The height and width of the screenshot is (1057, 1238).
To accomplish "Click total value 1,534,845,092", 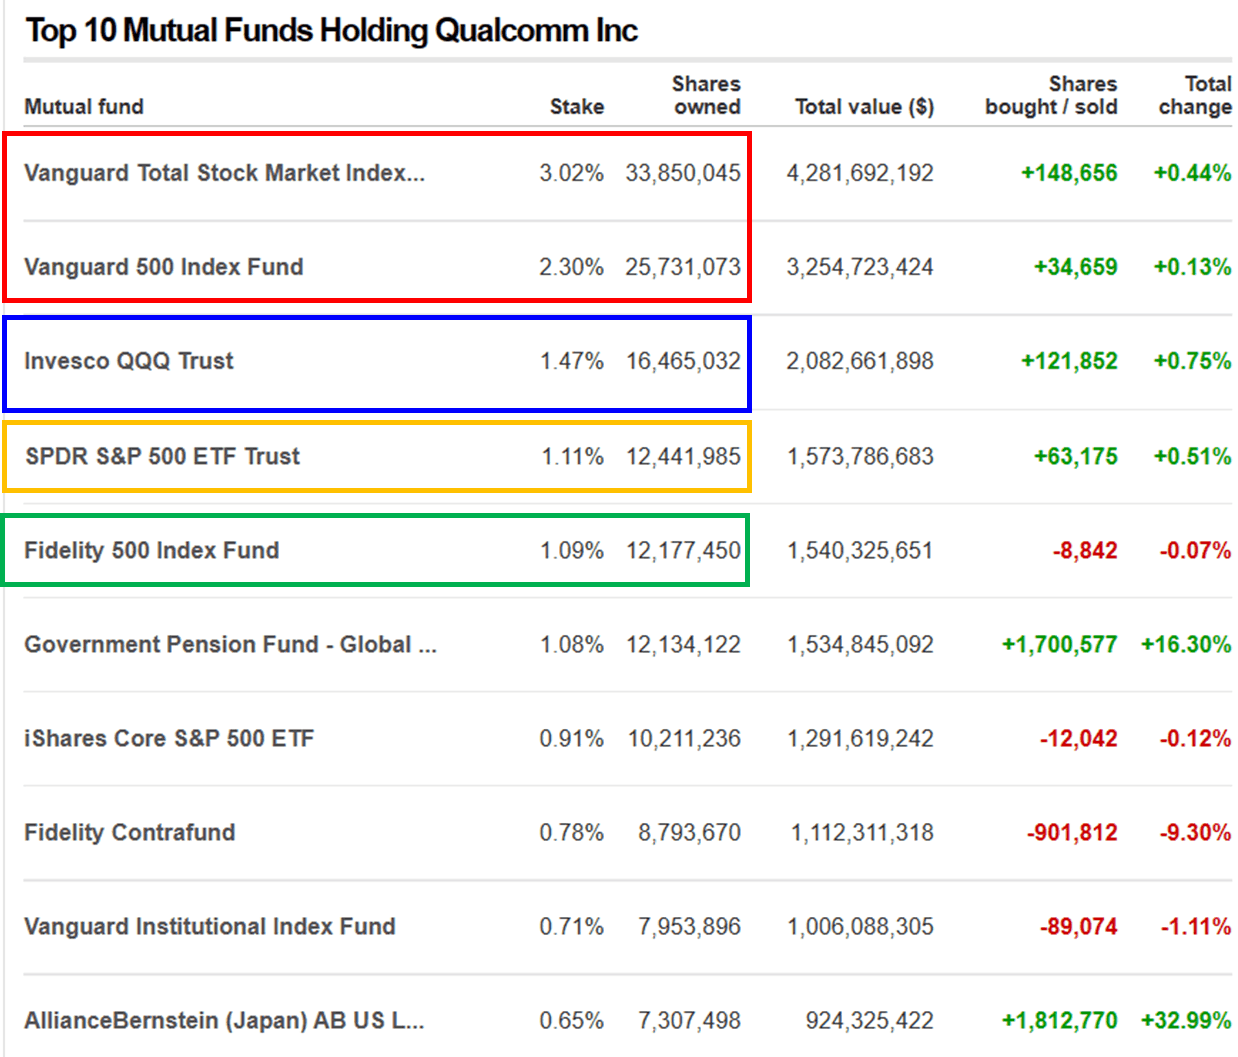I will (861, 644).
